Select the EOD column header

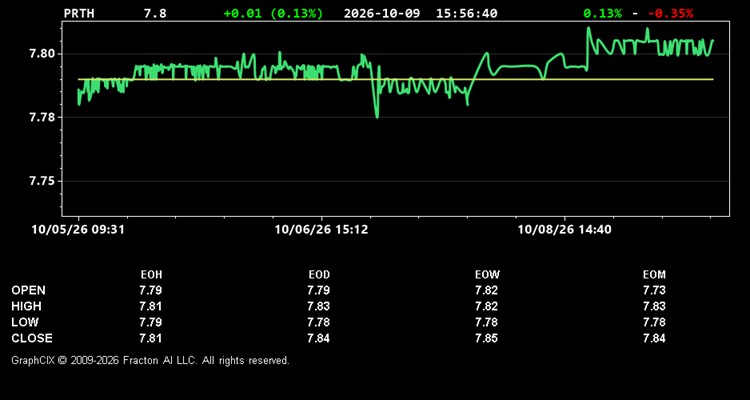click(319, 275)
